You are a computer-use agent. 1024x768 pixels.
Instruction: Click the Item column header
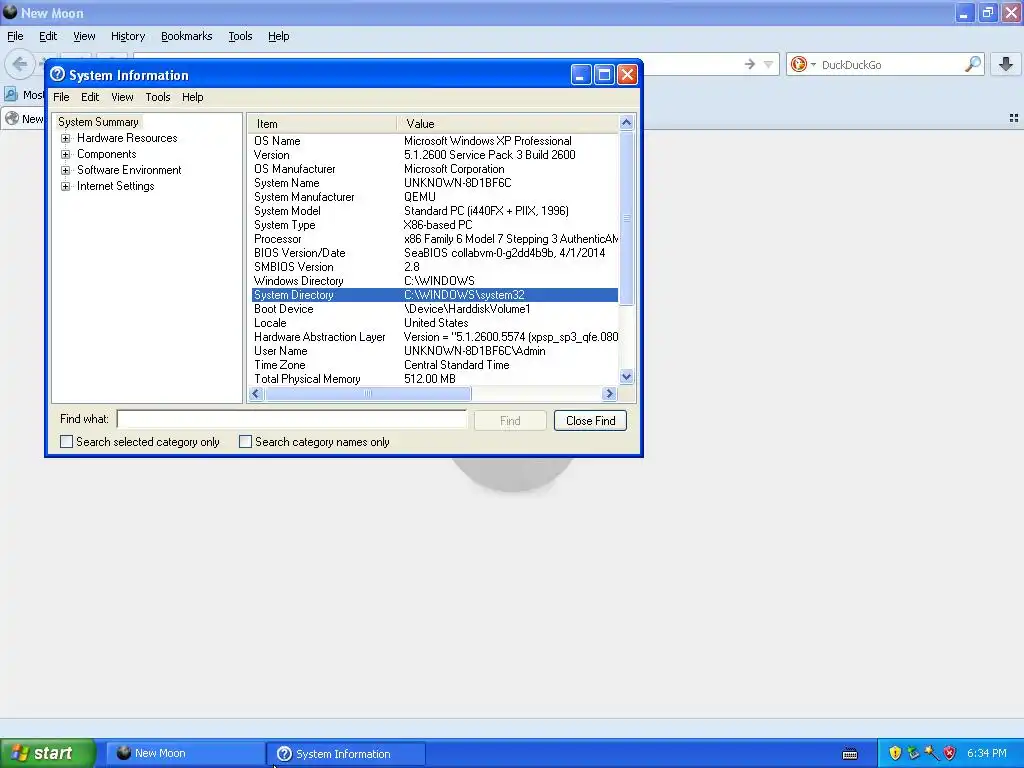tap(323, 123)
